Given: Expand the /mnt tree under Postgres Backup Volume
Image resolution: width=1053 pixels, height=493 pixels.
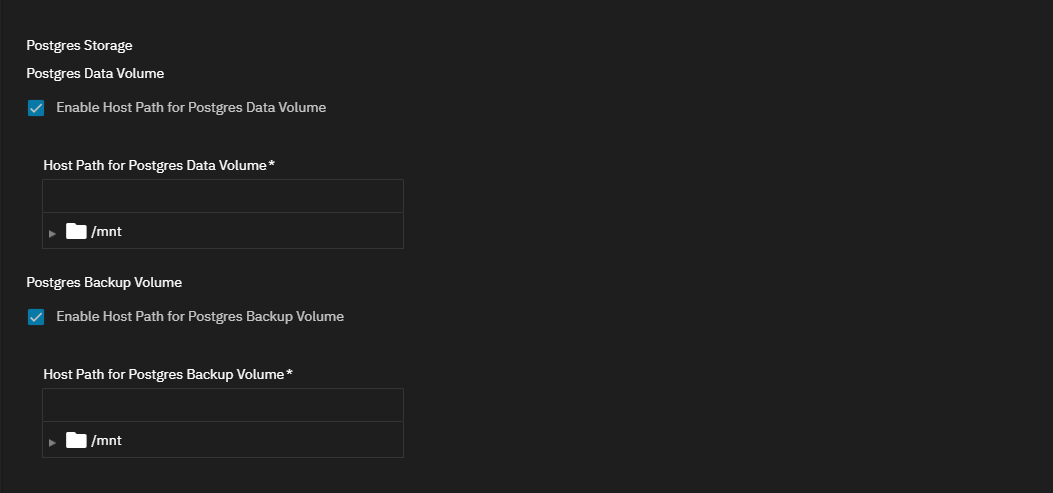Looking at the screenshot, I should point(53,442).
